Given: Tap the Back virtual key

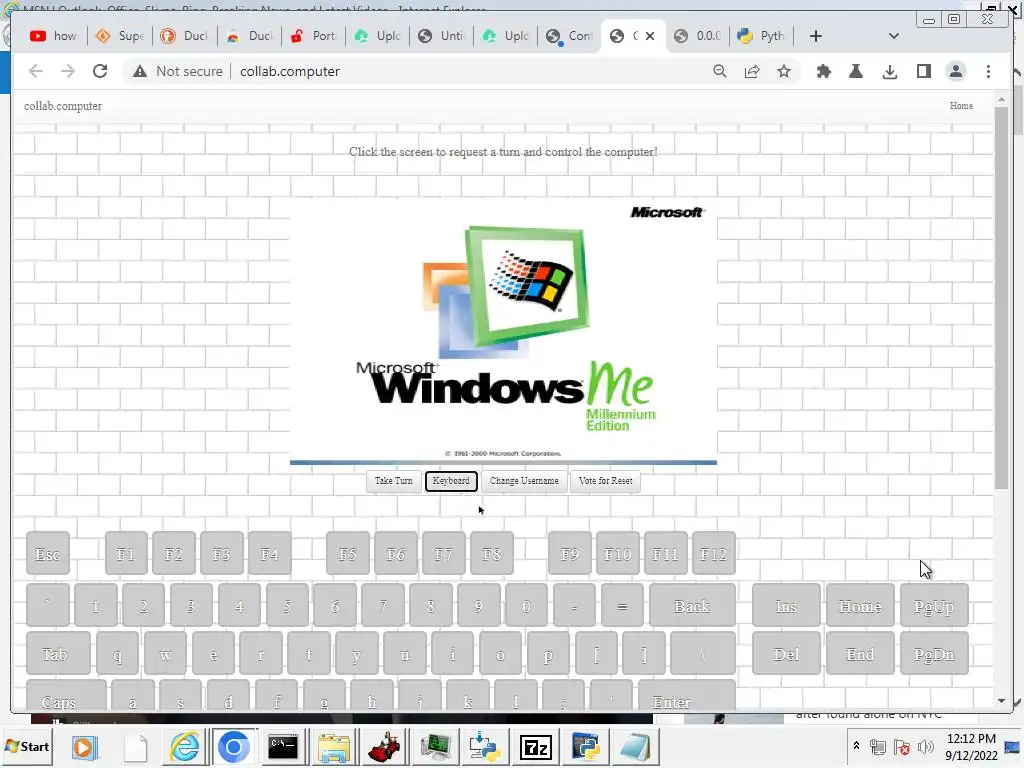Looking at the screenshot, I should (692, 606).
